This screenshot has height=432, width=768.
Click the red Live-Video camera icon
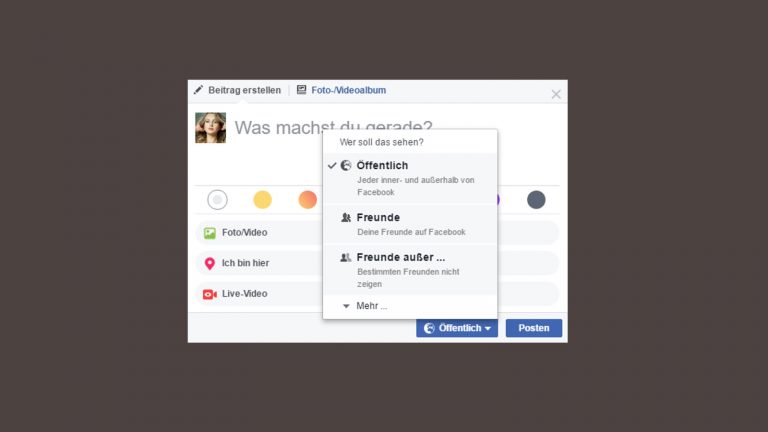210,294
